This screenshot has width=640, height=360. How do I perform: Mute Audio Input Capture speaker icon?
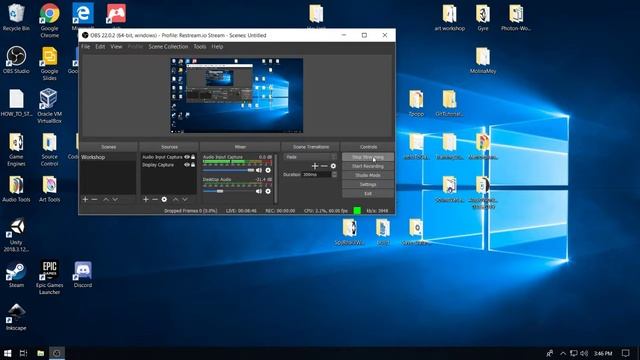point(259,170)
